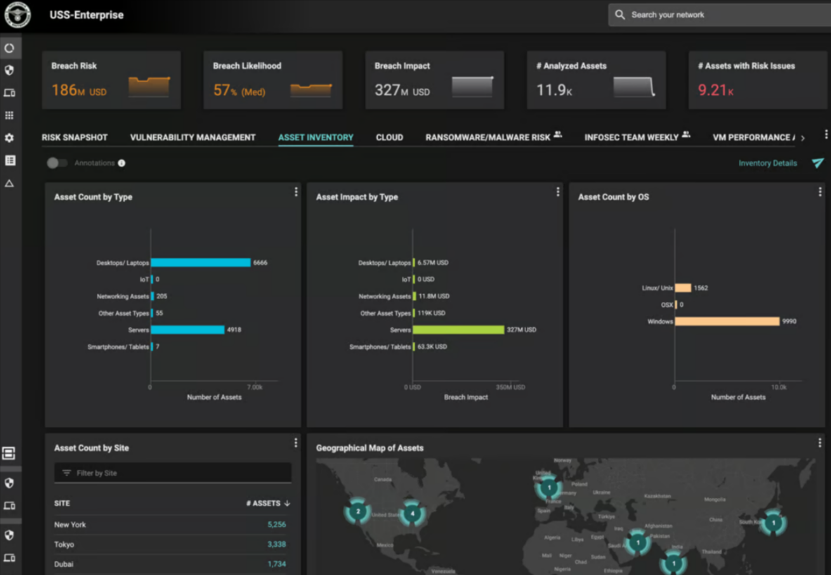Click the filter icon in Filter by Site
831x575 pixels.
pyautogui.click(x=66, y=473)
